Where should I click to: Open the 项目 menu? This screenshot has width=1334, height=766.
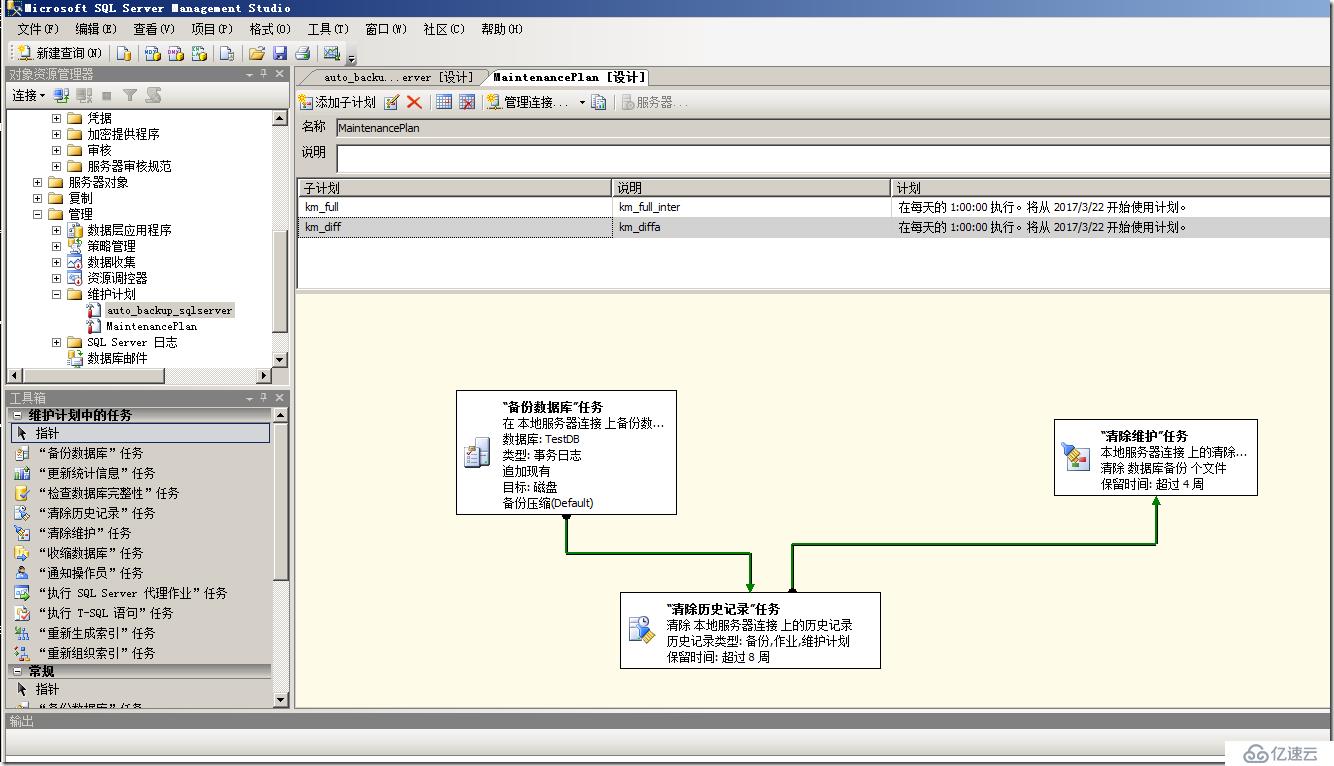[x=212, y=29]
